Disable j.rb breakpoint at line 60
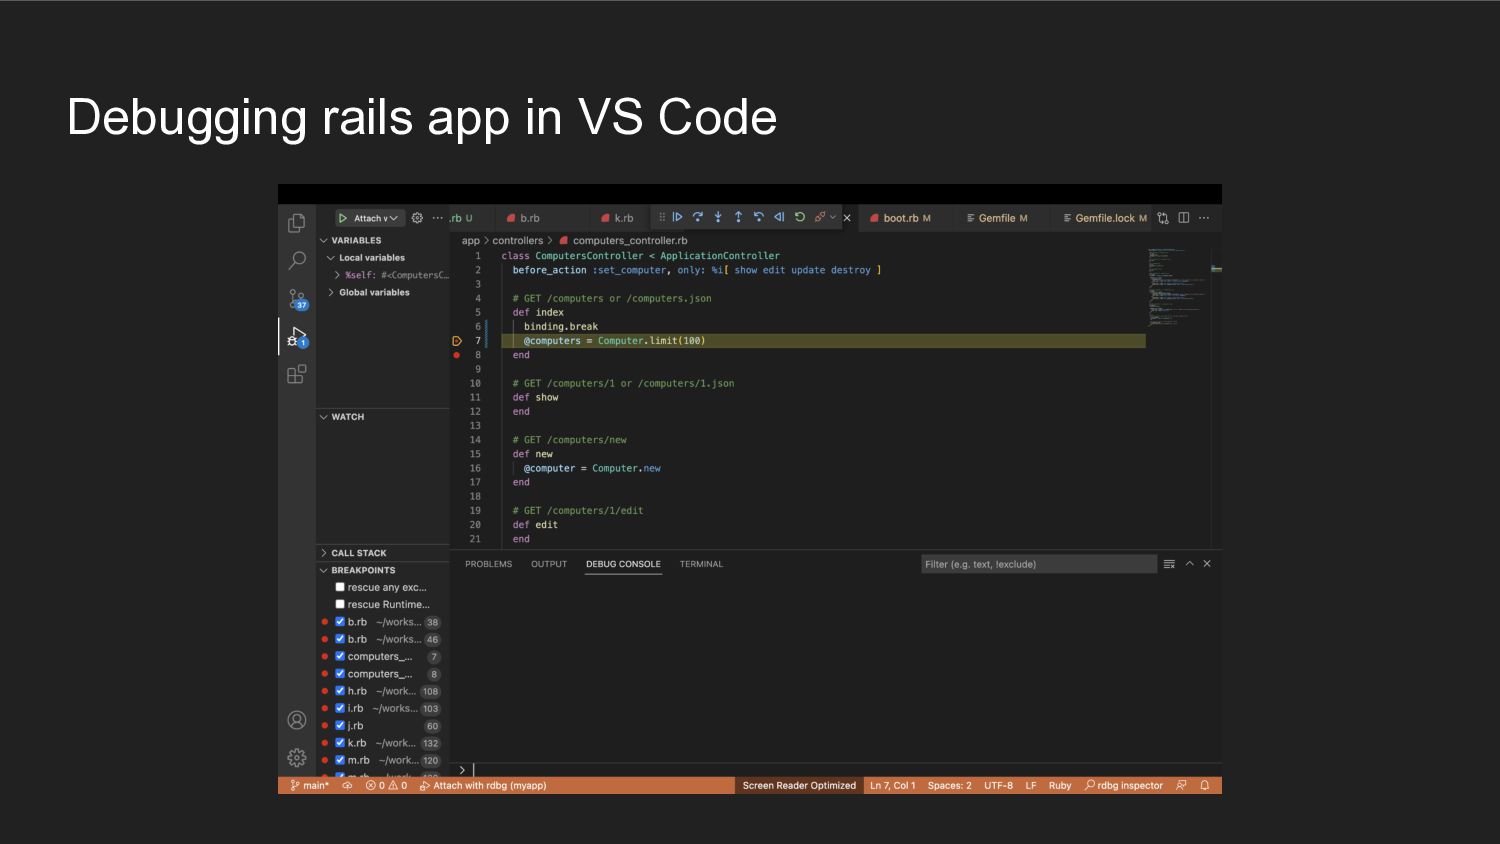Screen dimensions: 1500x844 340,726
